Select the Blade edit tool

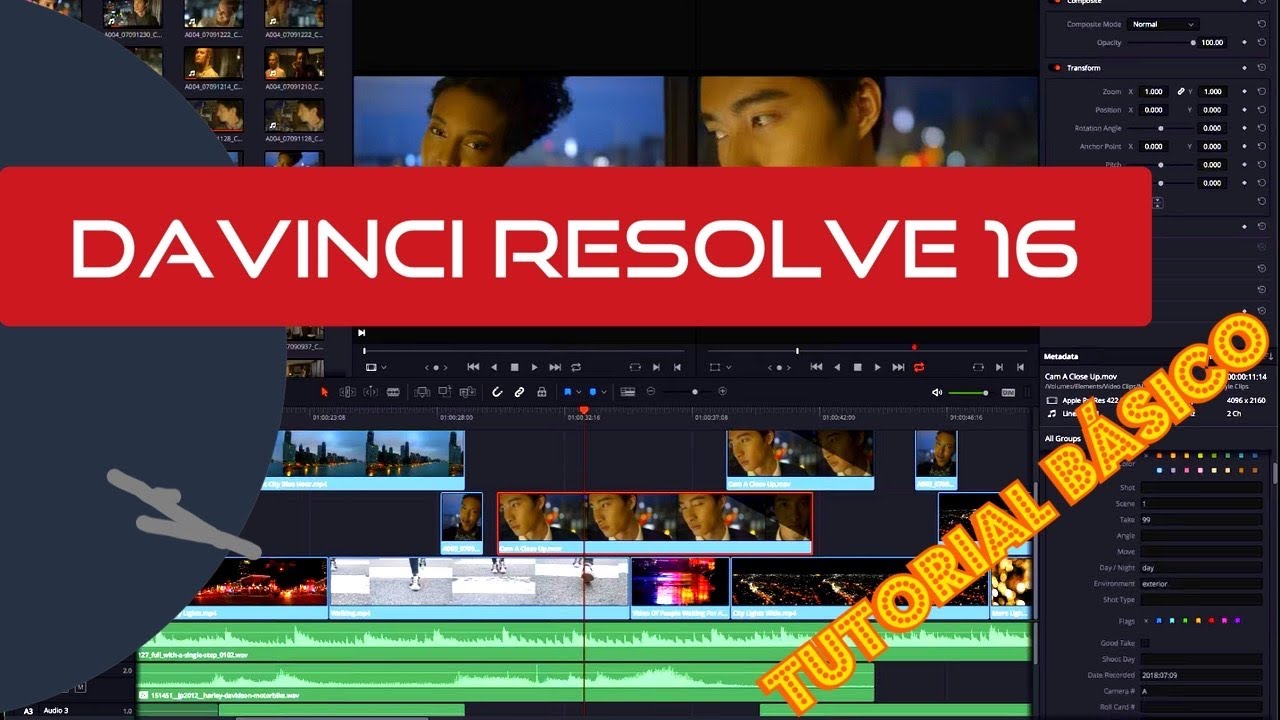[x=393, y=392]
